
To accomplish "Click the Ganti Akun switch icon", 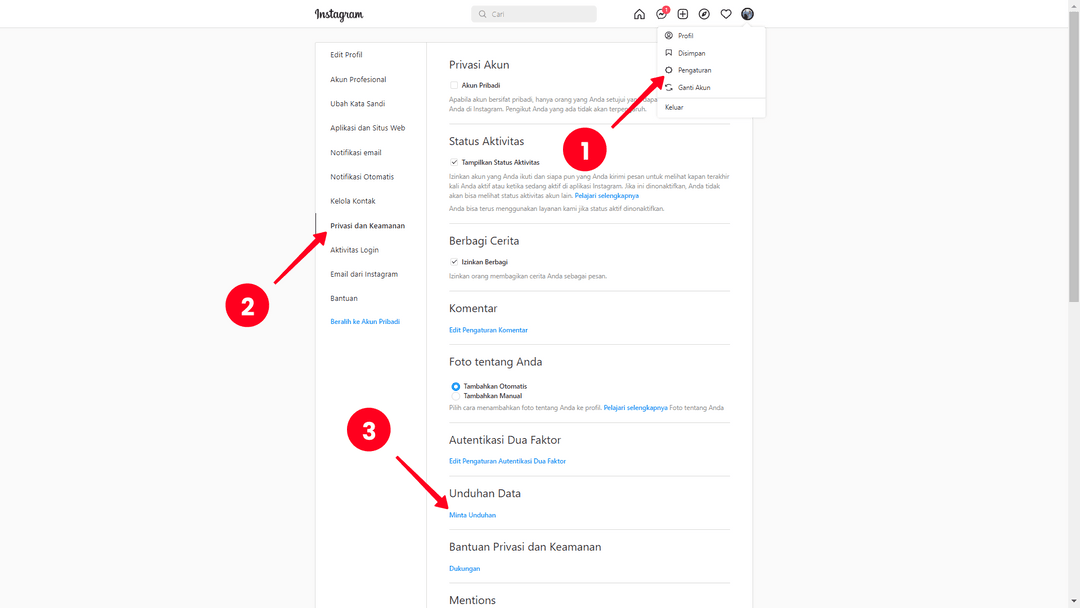I will click(x=669, y=87).
